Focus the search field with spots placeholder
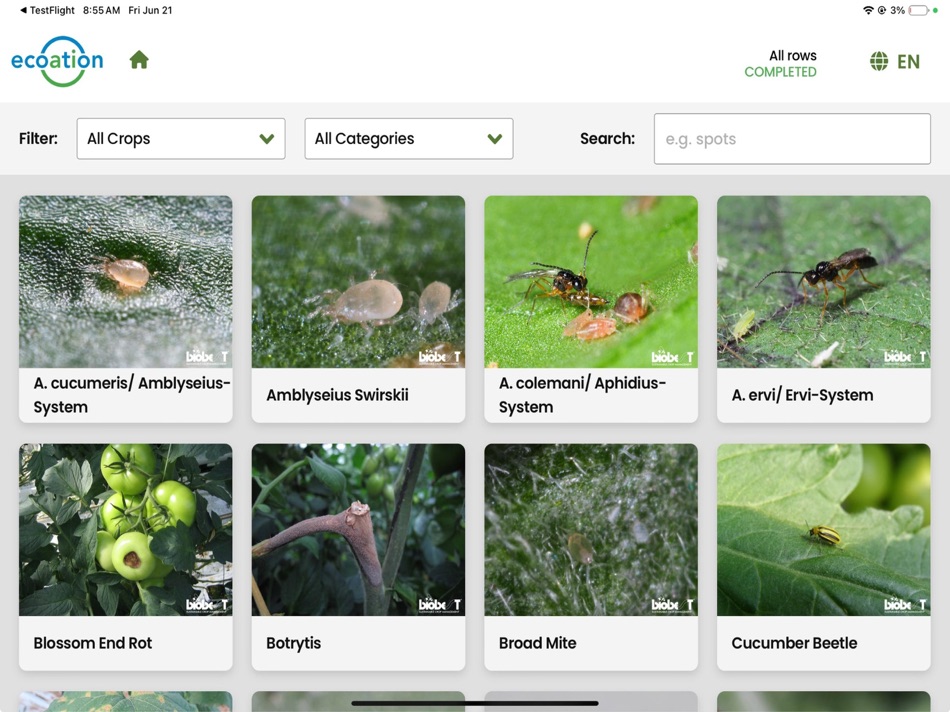This screenshot has width=950, height=712. click(x=792, y=139)
